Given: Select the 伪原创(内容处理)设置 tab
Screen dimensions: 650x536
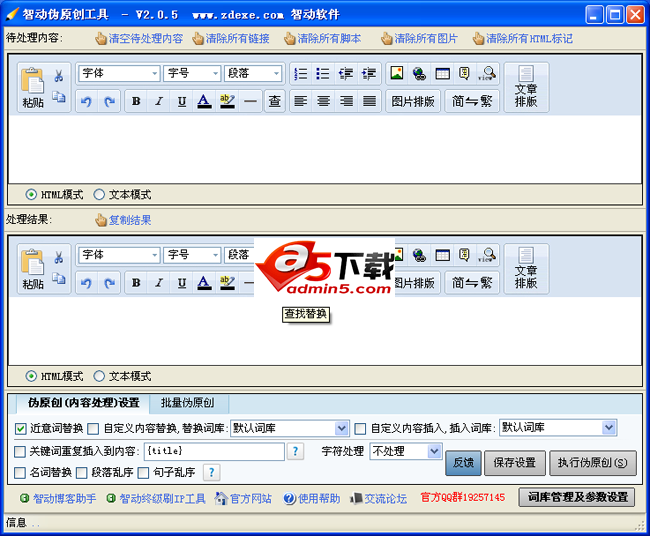Looking at the screenshot, I should (x=83, y=403).
